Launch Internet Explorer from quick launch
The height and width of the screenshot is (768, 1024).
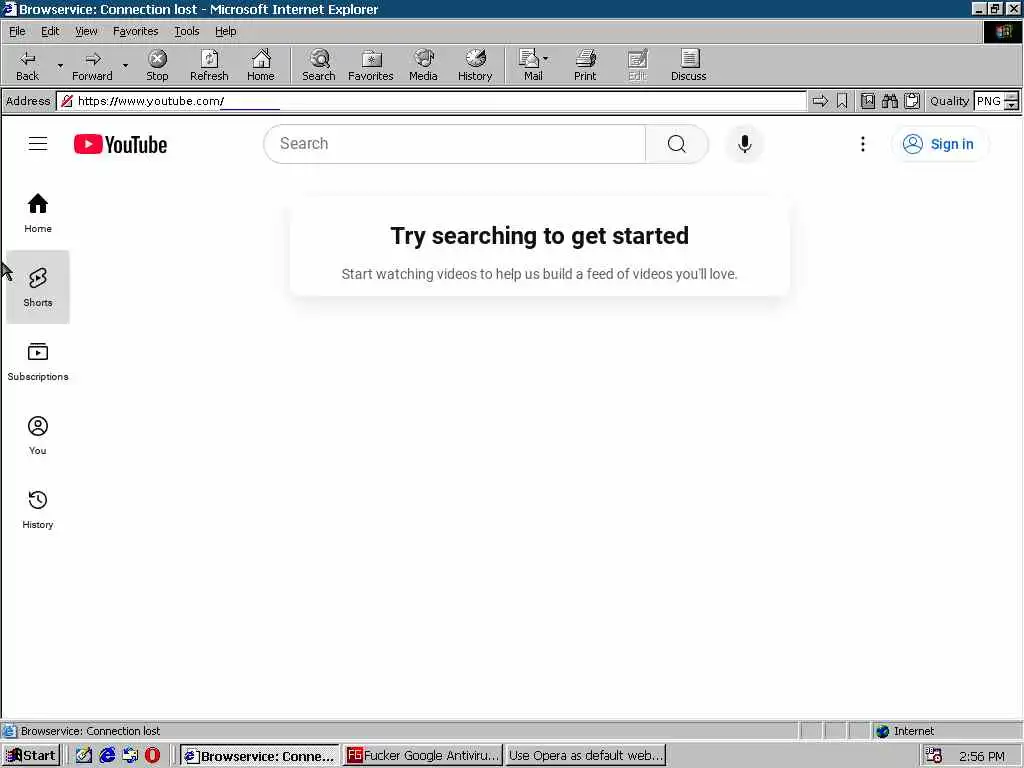(108, 756)
